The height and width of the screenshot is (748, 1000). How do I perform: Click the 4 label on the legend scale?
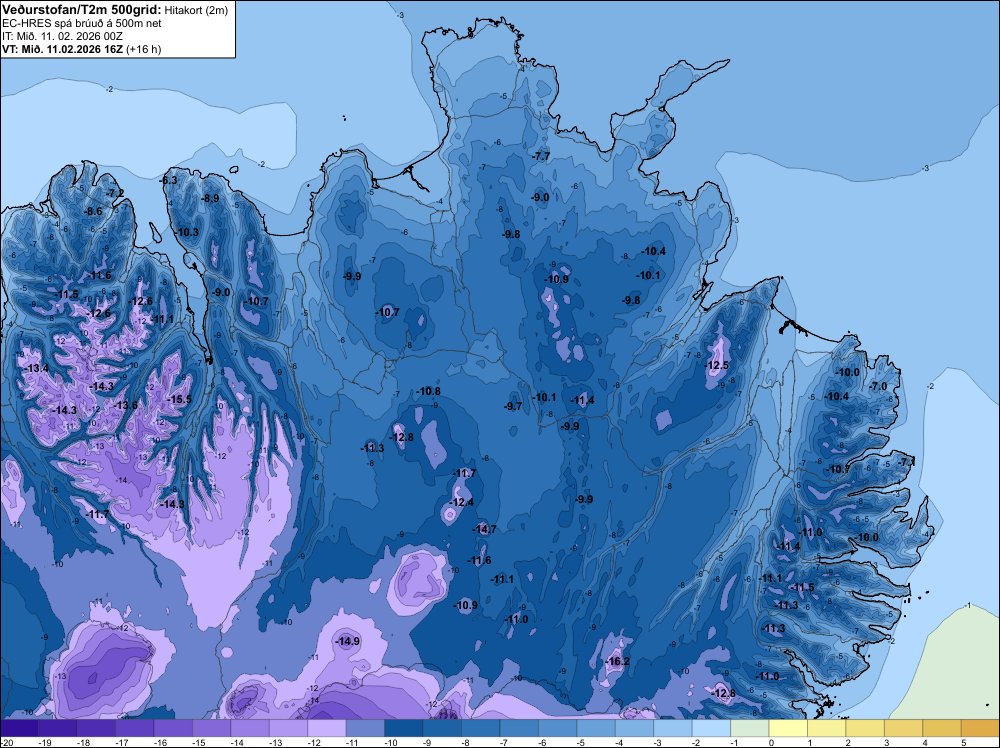click(925, 742)
